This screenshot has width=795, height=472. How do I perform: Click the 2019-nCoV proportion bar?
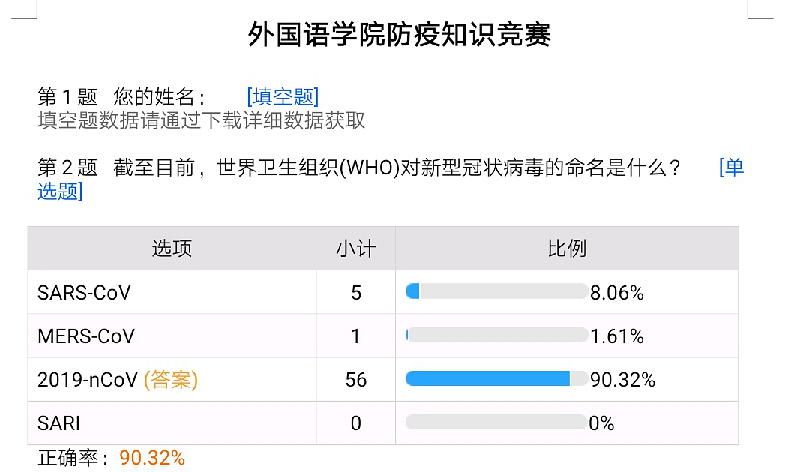point(496,380)
